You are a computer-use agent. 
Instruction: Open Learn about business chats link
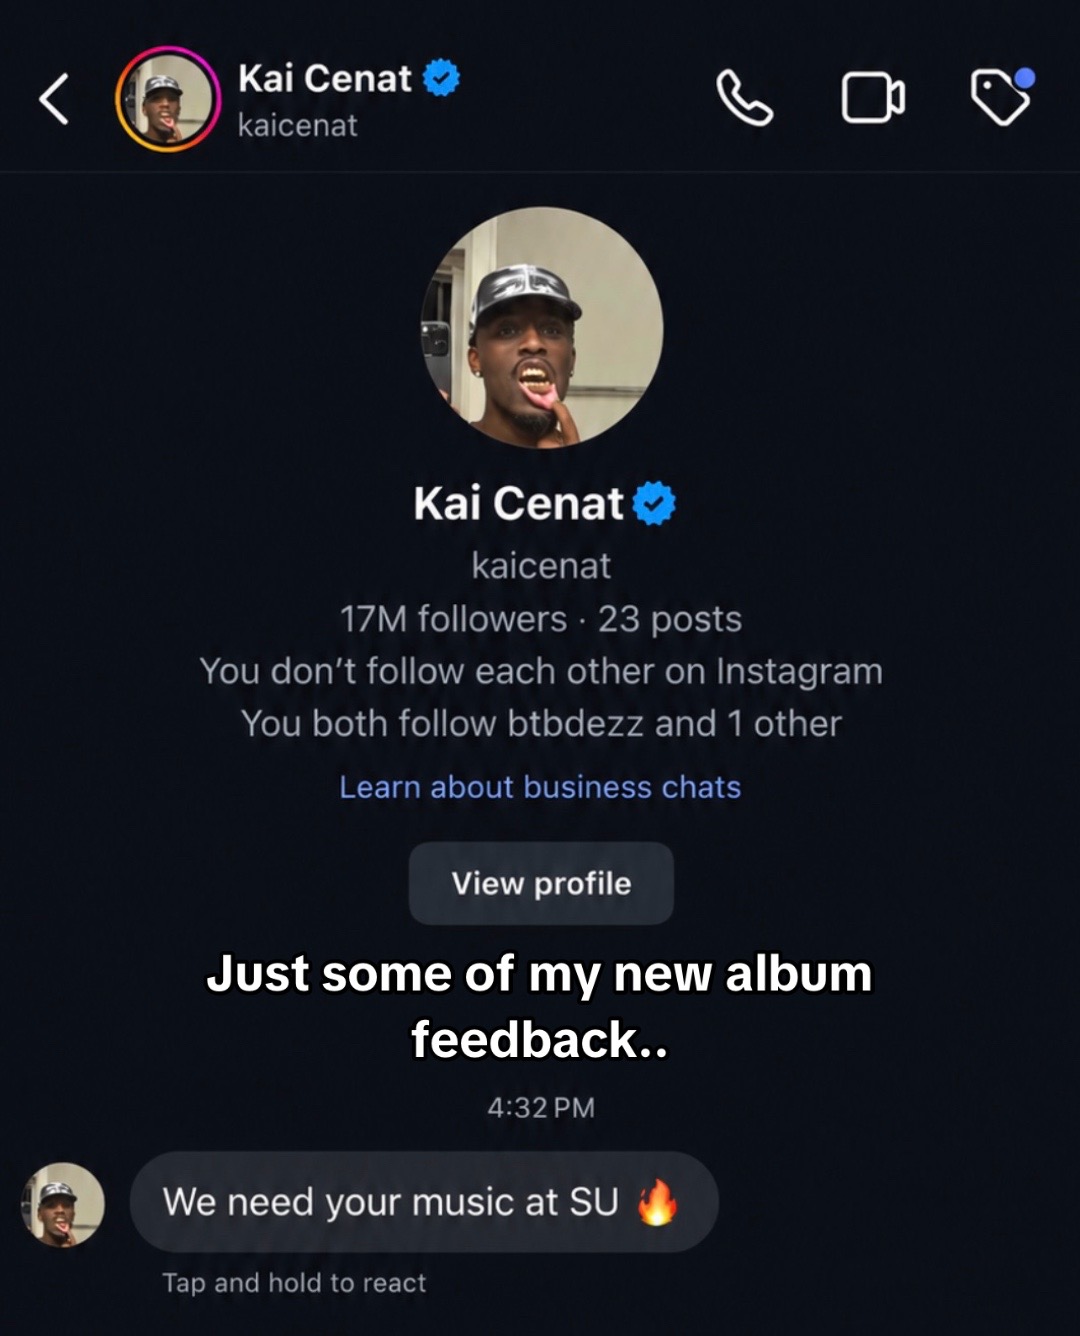(x=540, y=787)
